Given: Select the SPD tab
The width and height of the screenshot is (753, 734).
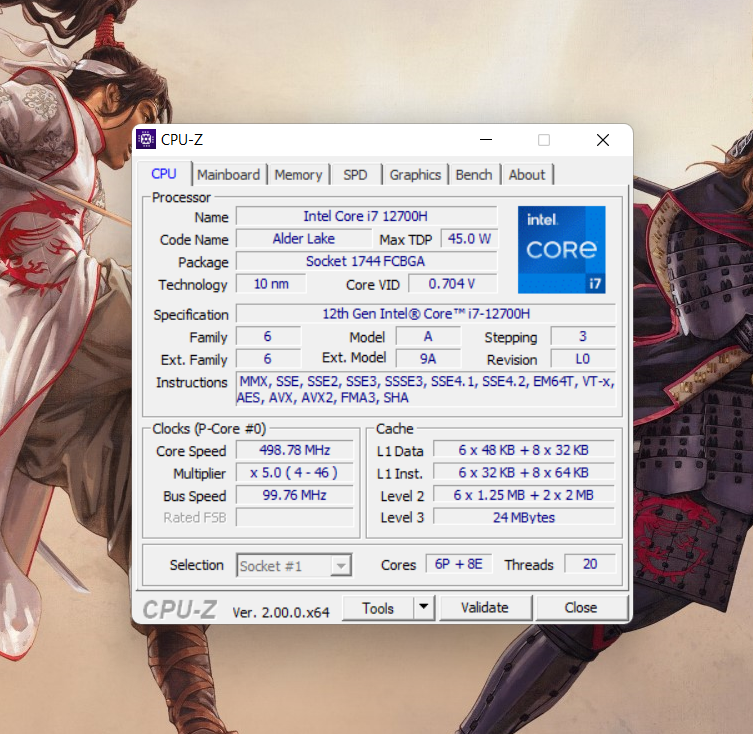Looking at the screenshot, I should click(x=355, y=175).
